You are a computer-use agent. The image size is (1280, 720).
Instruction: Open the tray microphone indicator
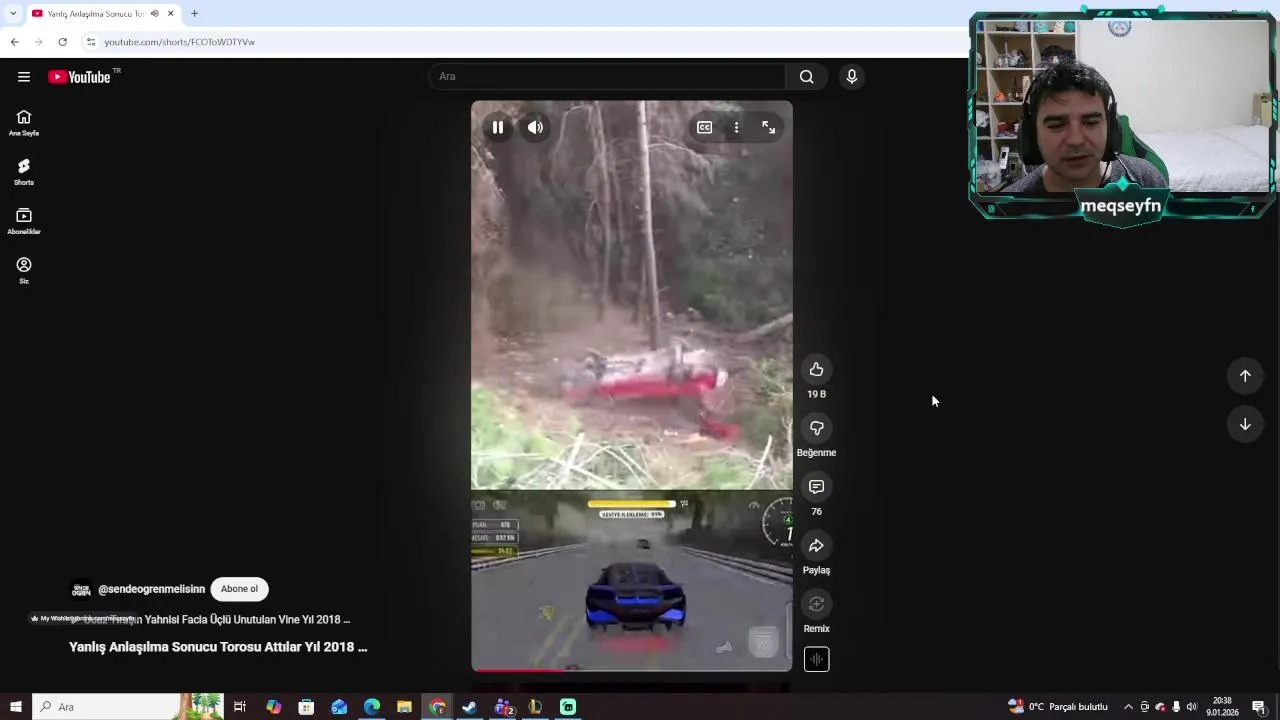1176,707
